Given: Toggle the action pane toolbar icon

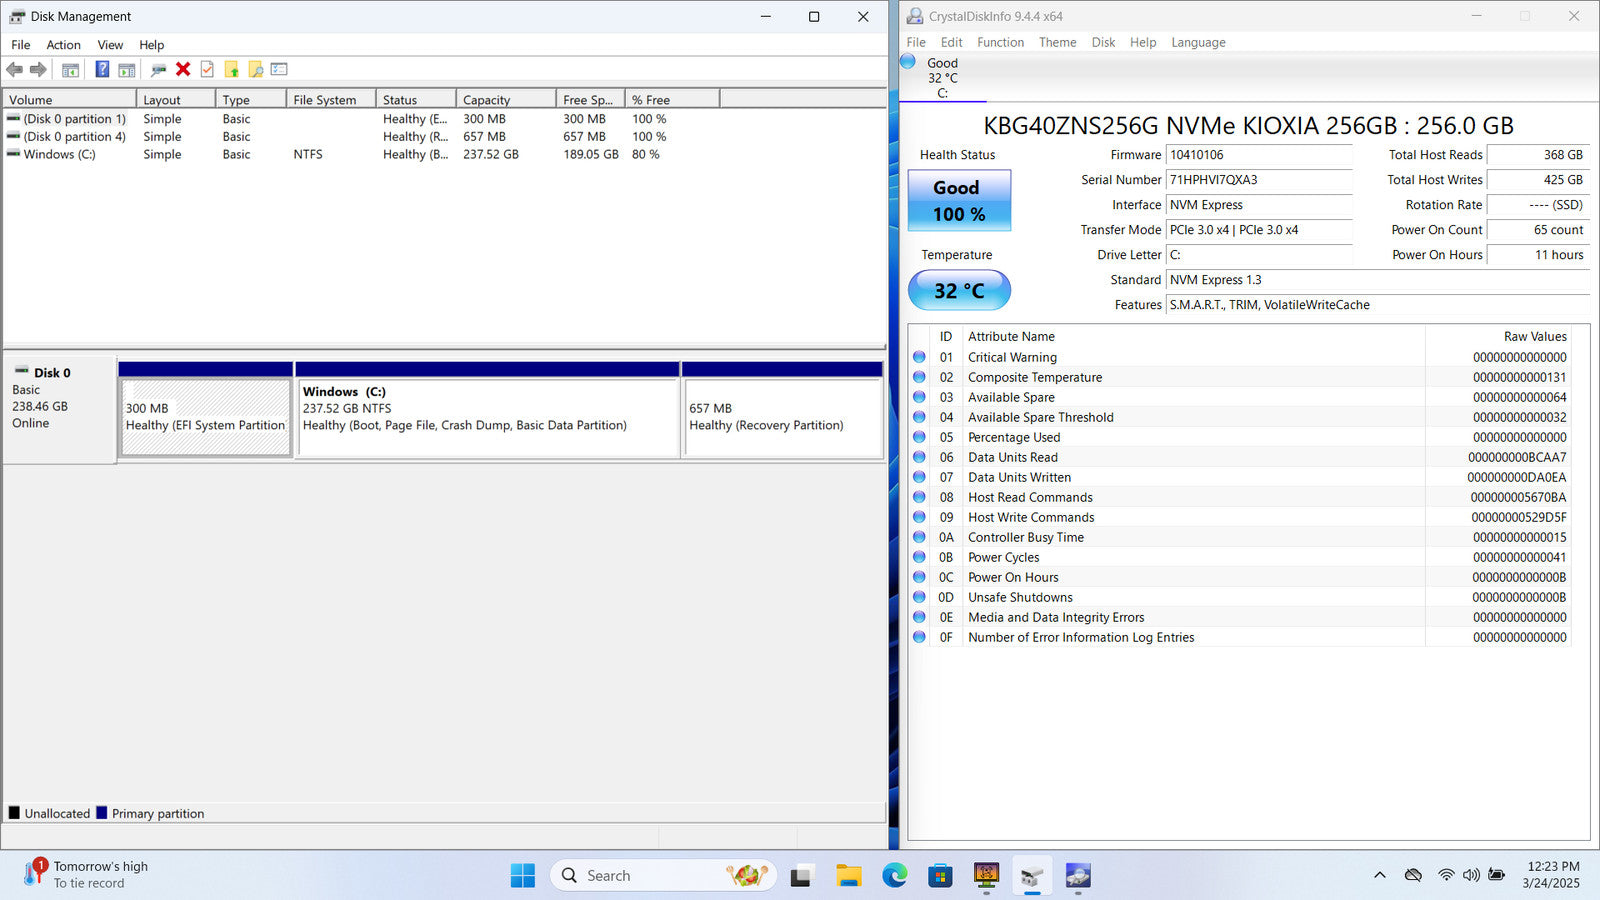Looking at the screenshot, I should tap(127, 70).
